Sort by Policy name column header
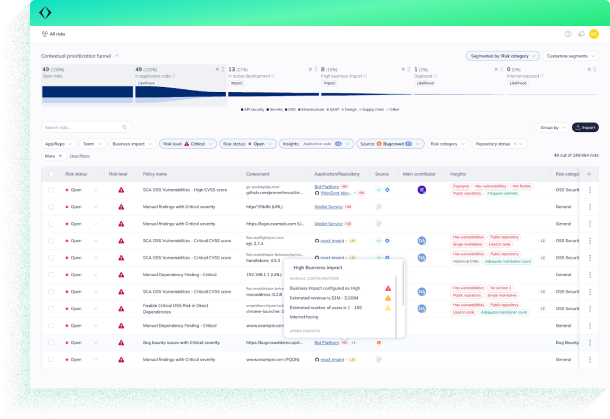Viewport: 610px width, 419px height. tap(155, 174)
